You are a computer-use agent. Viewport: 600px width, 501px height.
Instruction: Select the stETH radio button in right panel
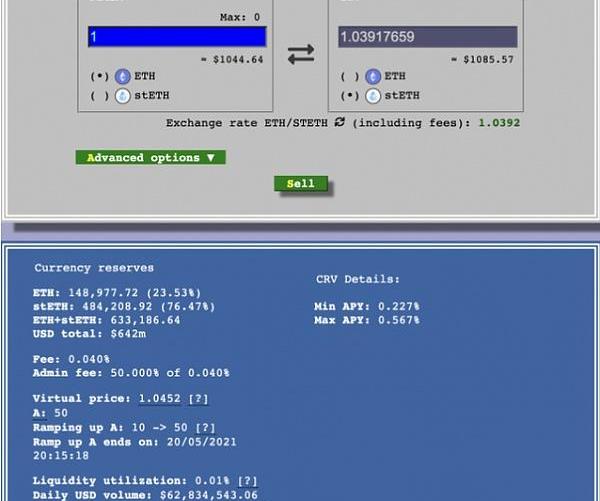click(350, 96)
